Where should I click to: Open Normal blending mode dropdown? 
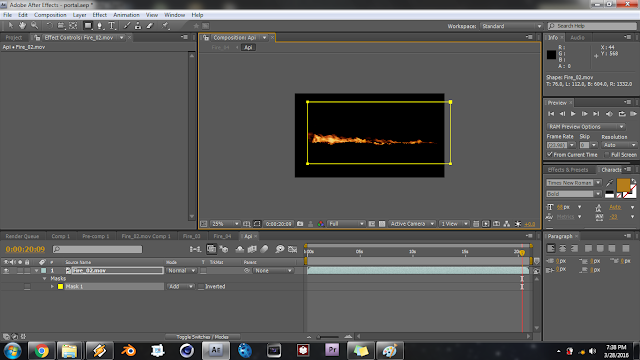click(181, 271)
